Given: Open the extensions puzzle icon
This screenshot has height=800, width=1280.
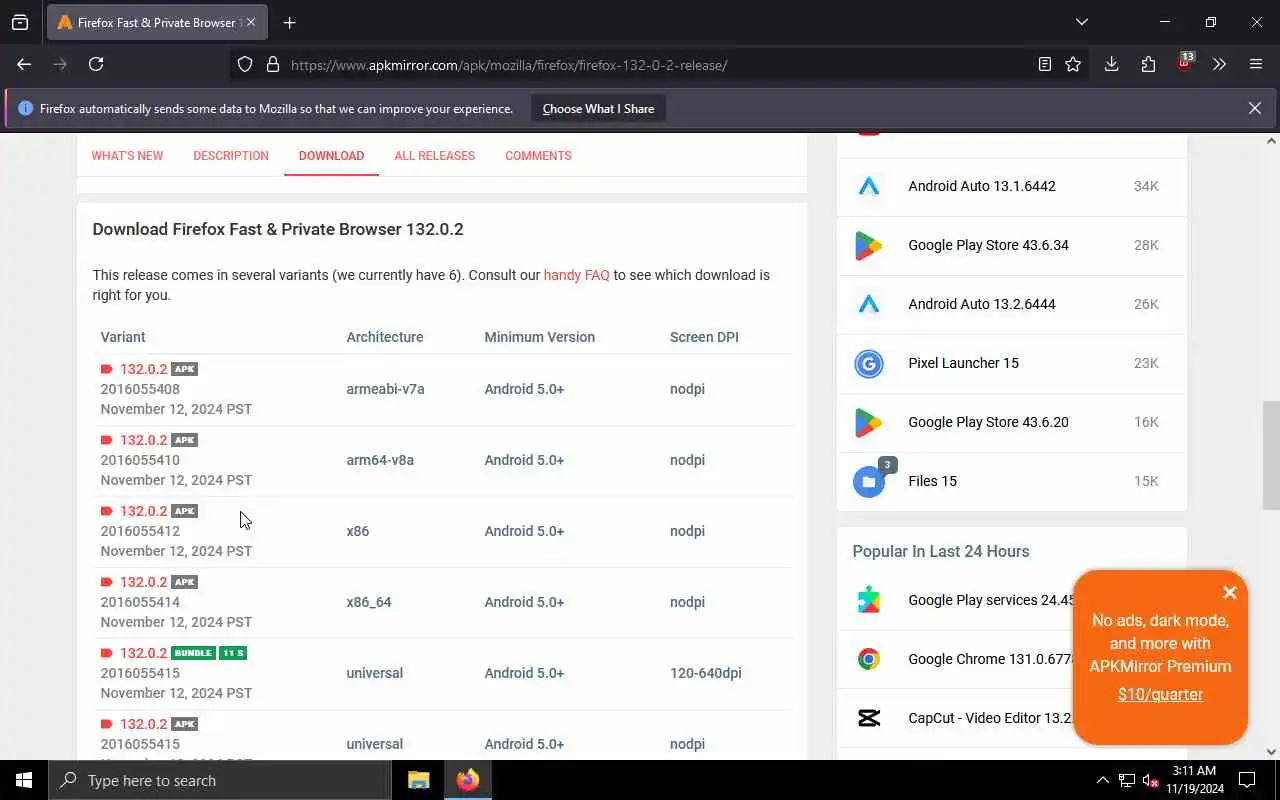Looking at the screenshot, I should 1148,64.
